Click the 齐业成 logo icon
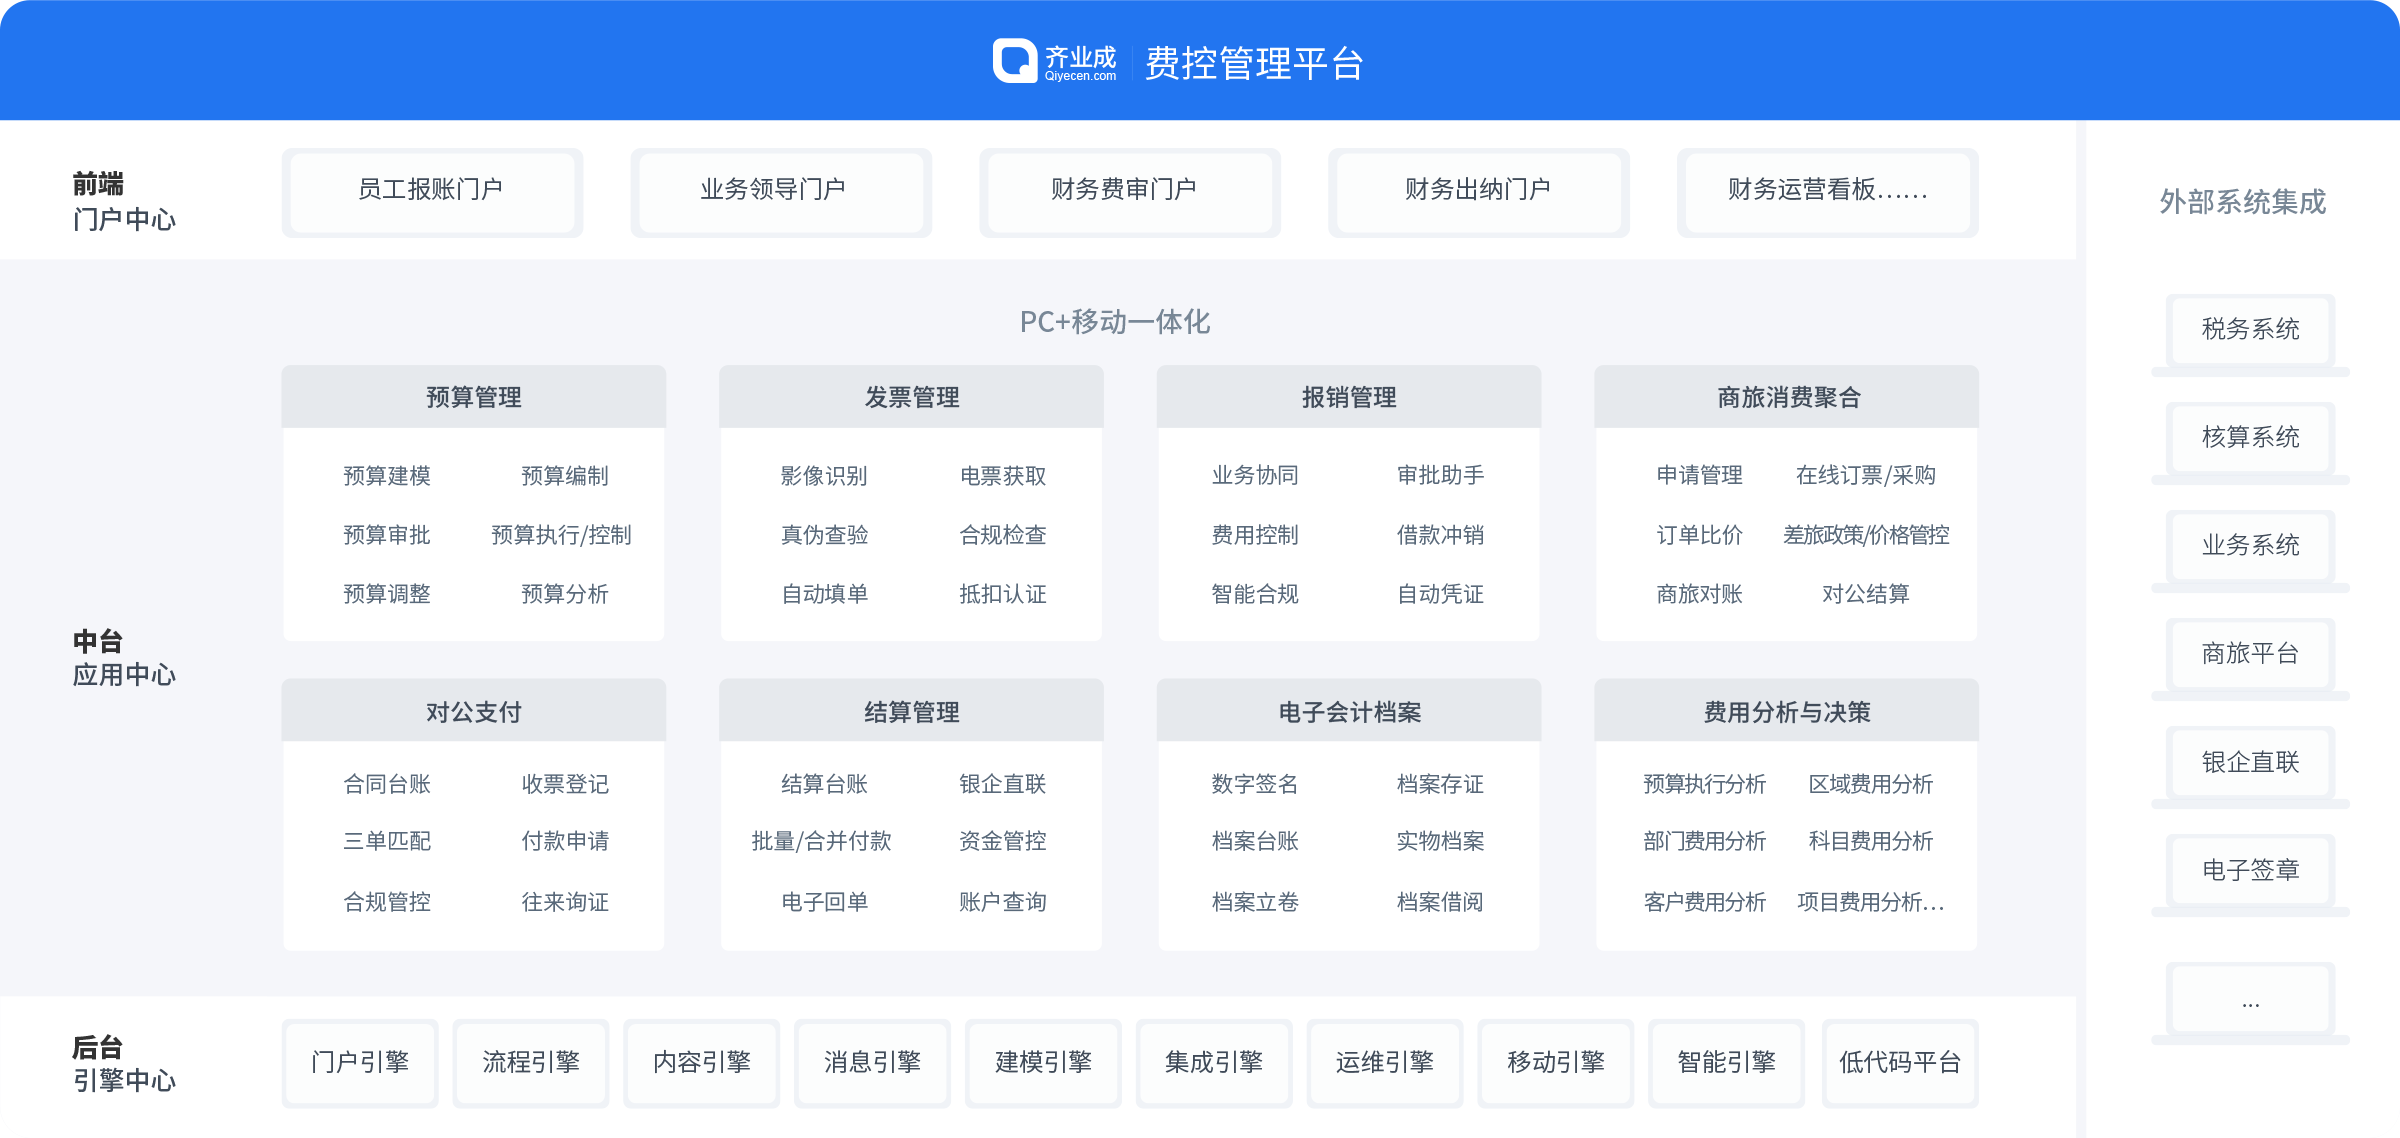This screenshot has width=2400, height=1138. pos(1014,61)
